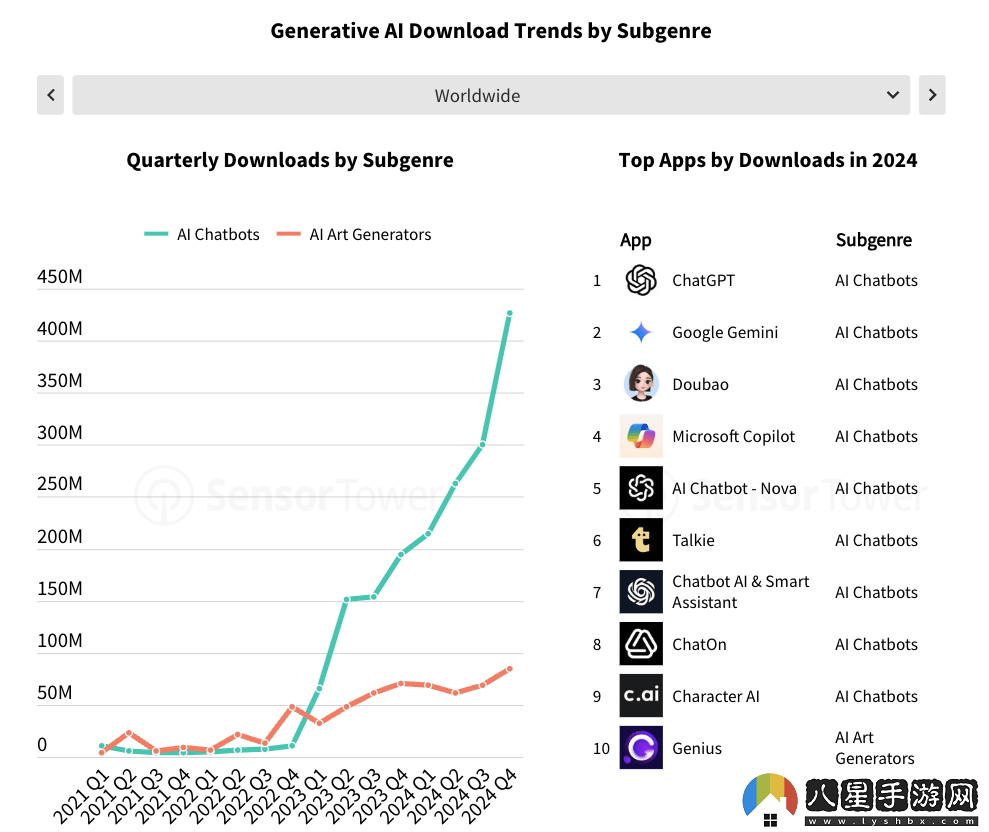Click the ChatOn triangle icon
Viewport: 989px width, 832px height.
pos(641,644)
